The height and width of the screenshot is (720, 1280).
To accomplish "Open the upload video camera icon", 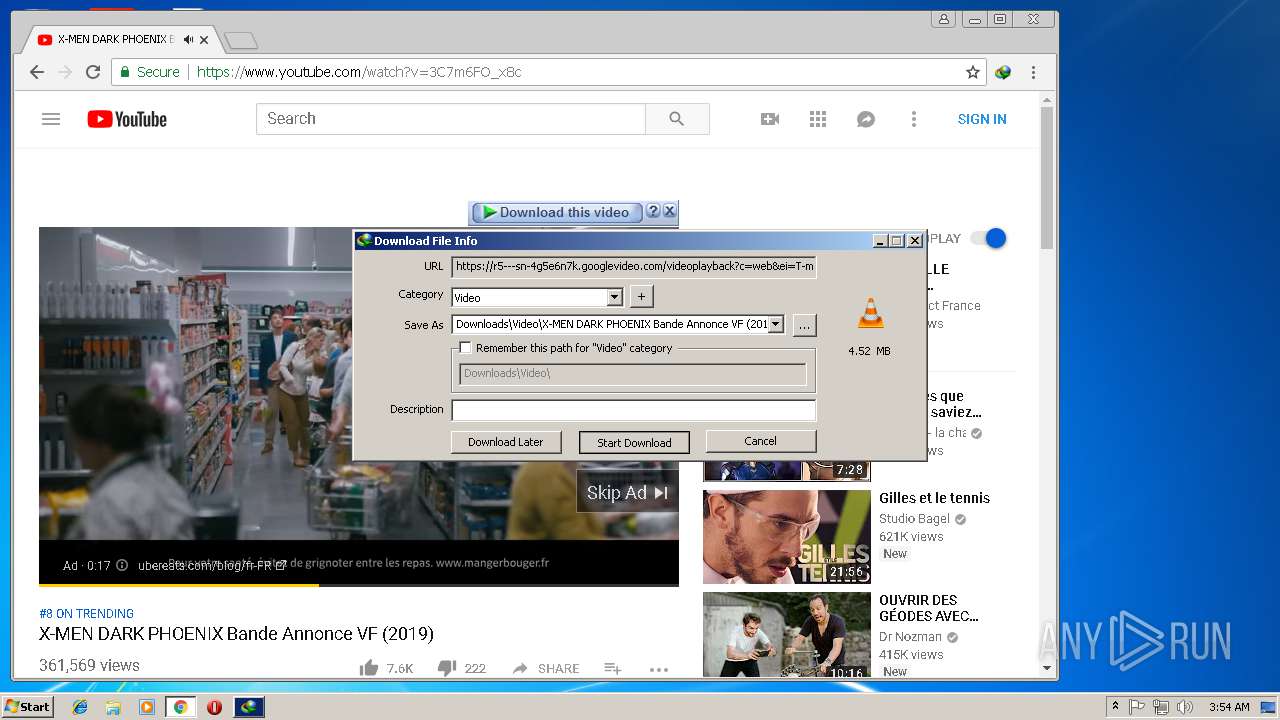I will pyautogui.click(x=770, y=119).
